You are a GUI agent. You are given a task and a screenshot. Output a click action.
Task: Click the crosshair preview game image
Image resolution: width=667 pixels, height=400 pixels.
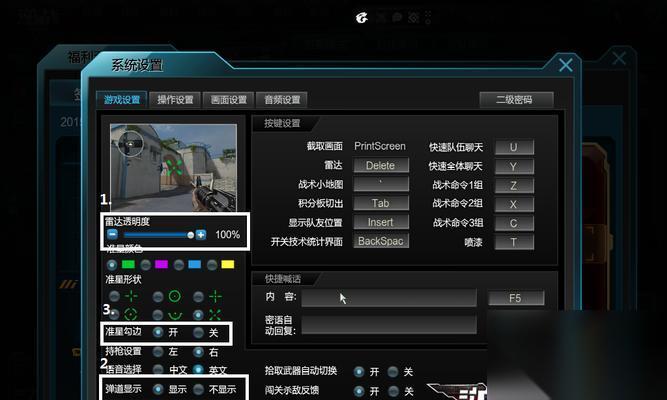[173, 167]
